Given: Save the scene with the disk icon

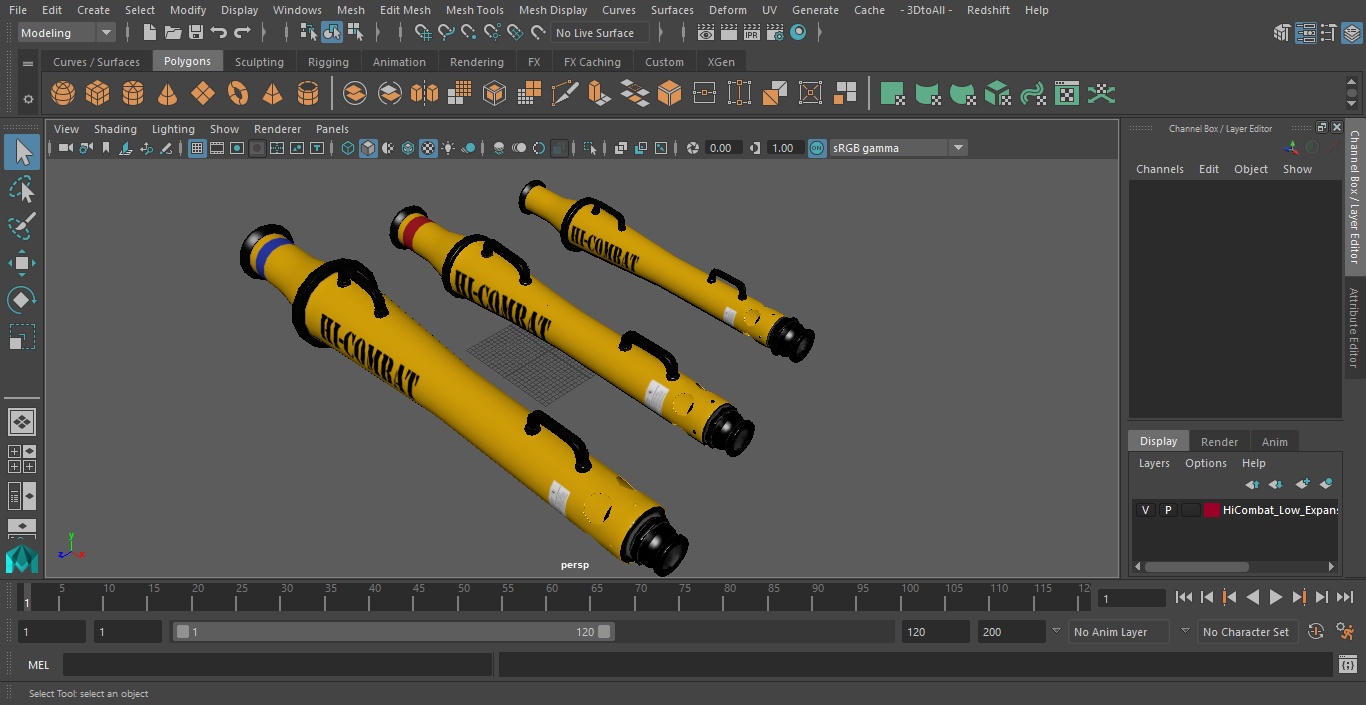Looking at the screenshot, I should (x=196, y=33).
